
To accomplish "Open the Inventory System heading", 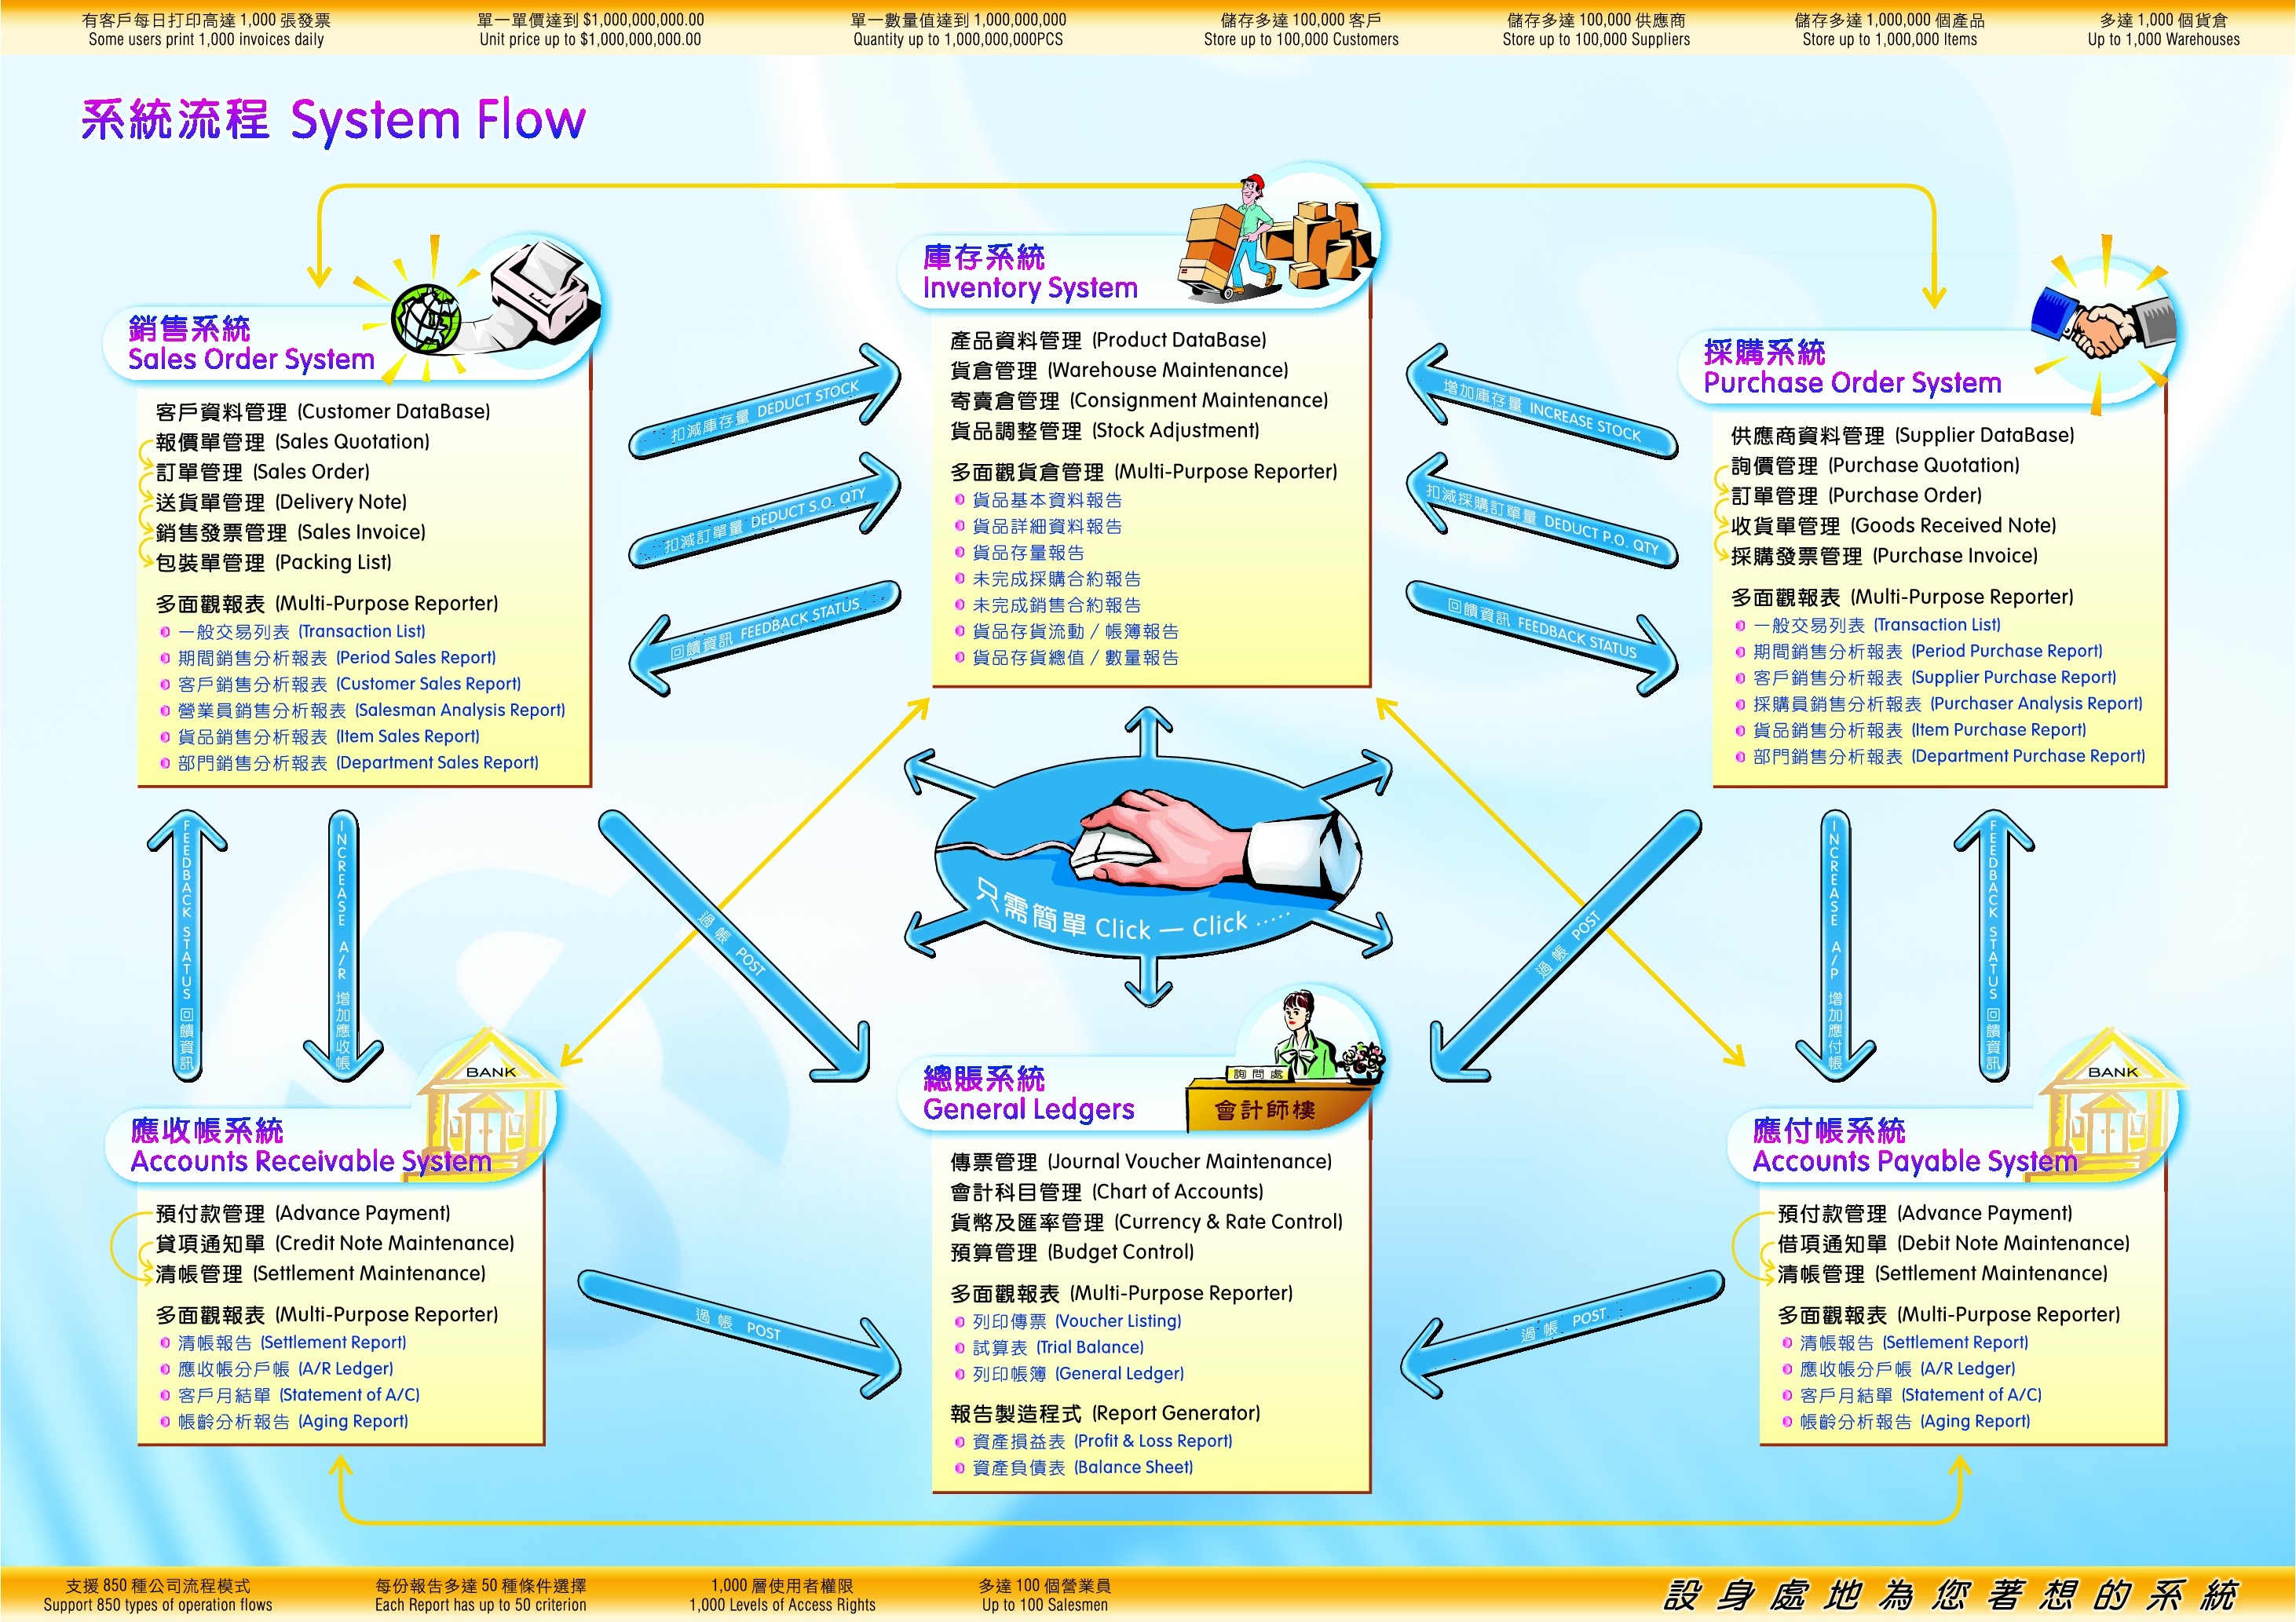I will [1030, 273].
